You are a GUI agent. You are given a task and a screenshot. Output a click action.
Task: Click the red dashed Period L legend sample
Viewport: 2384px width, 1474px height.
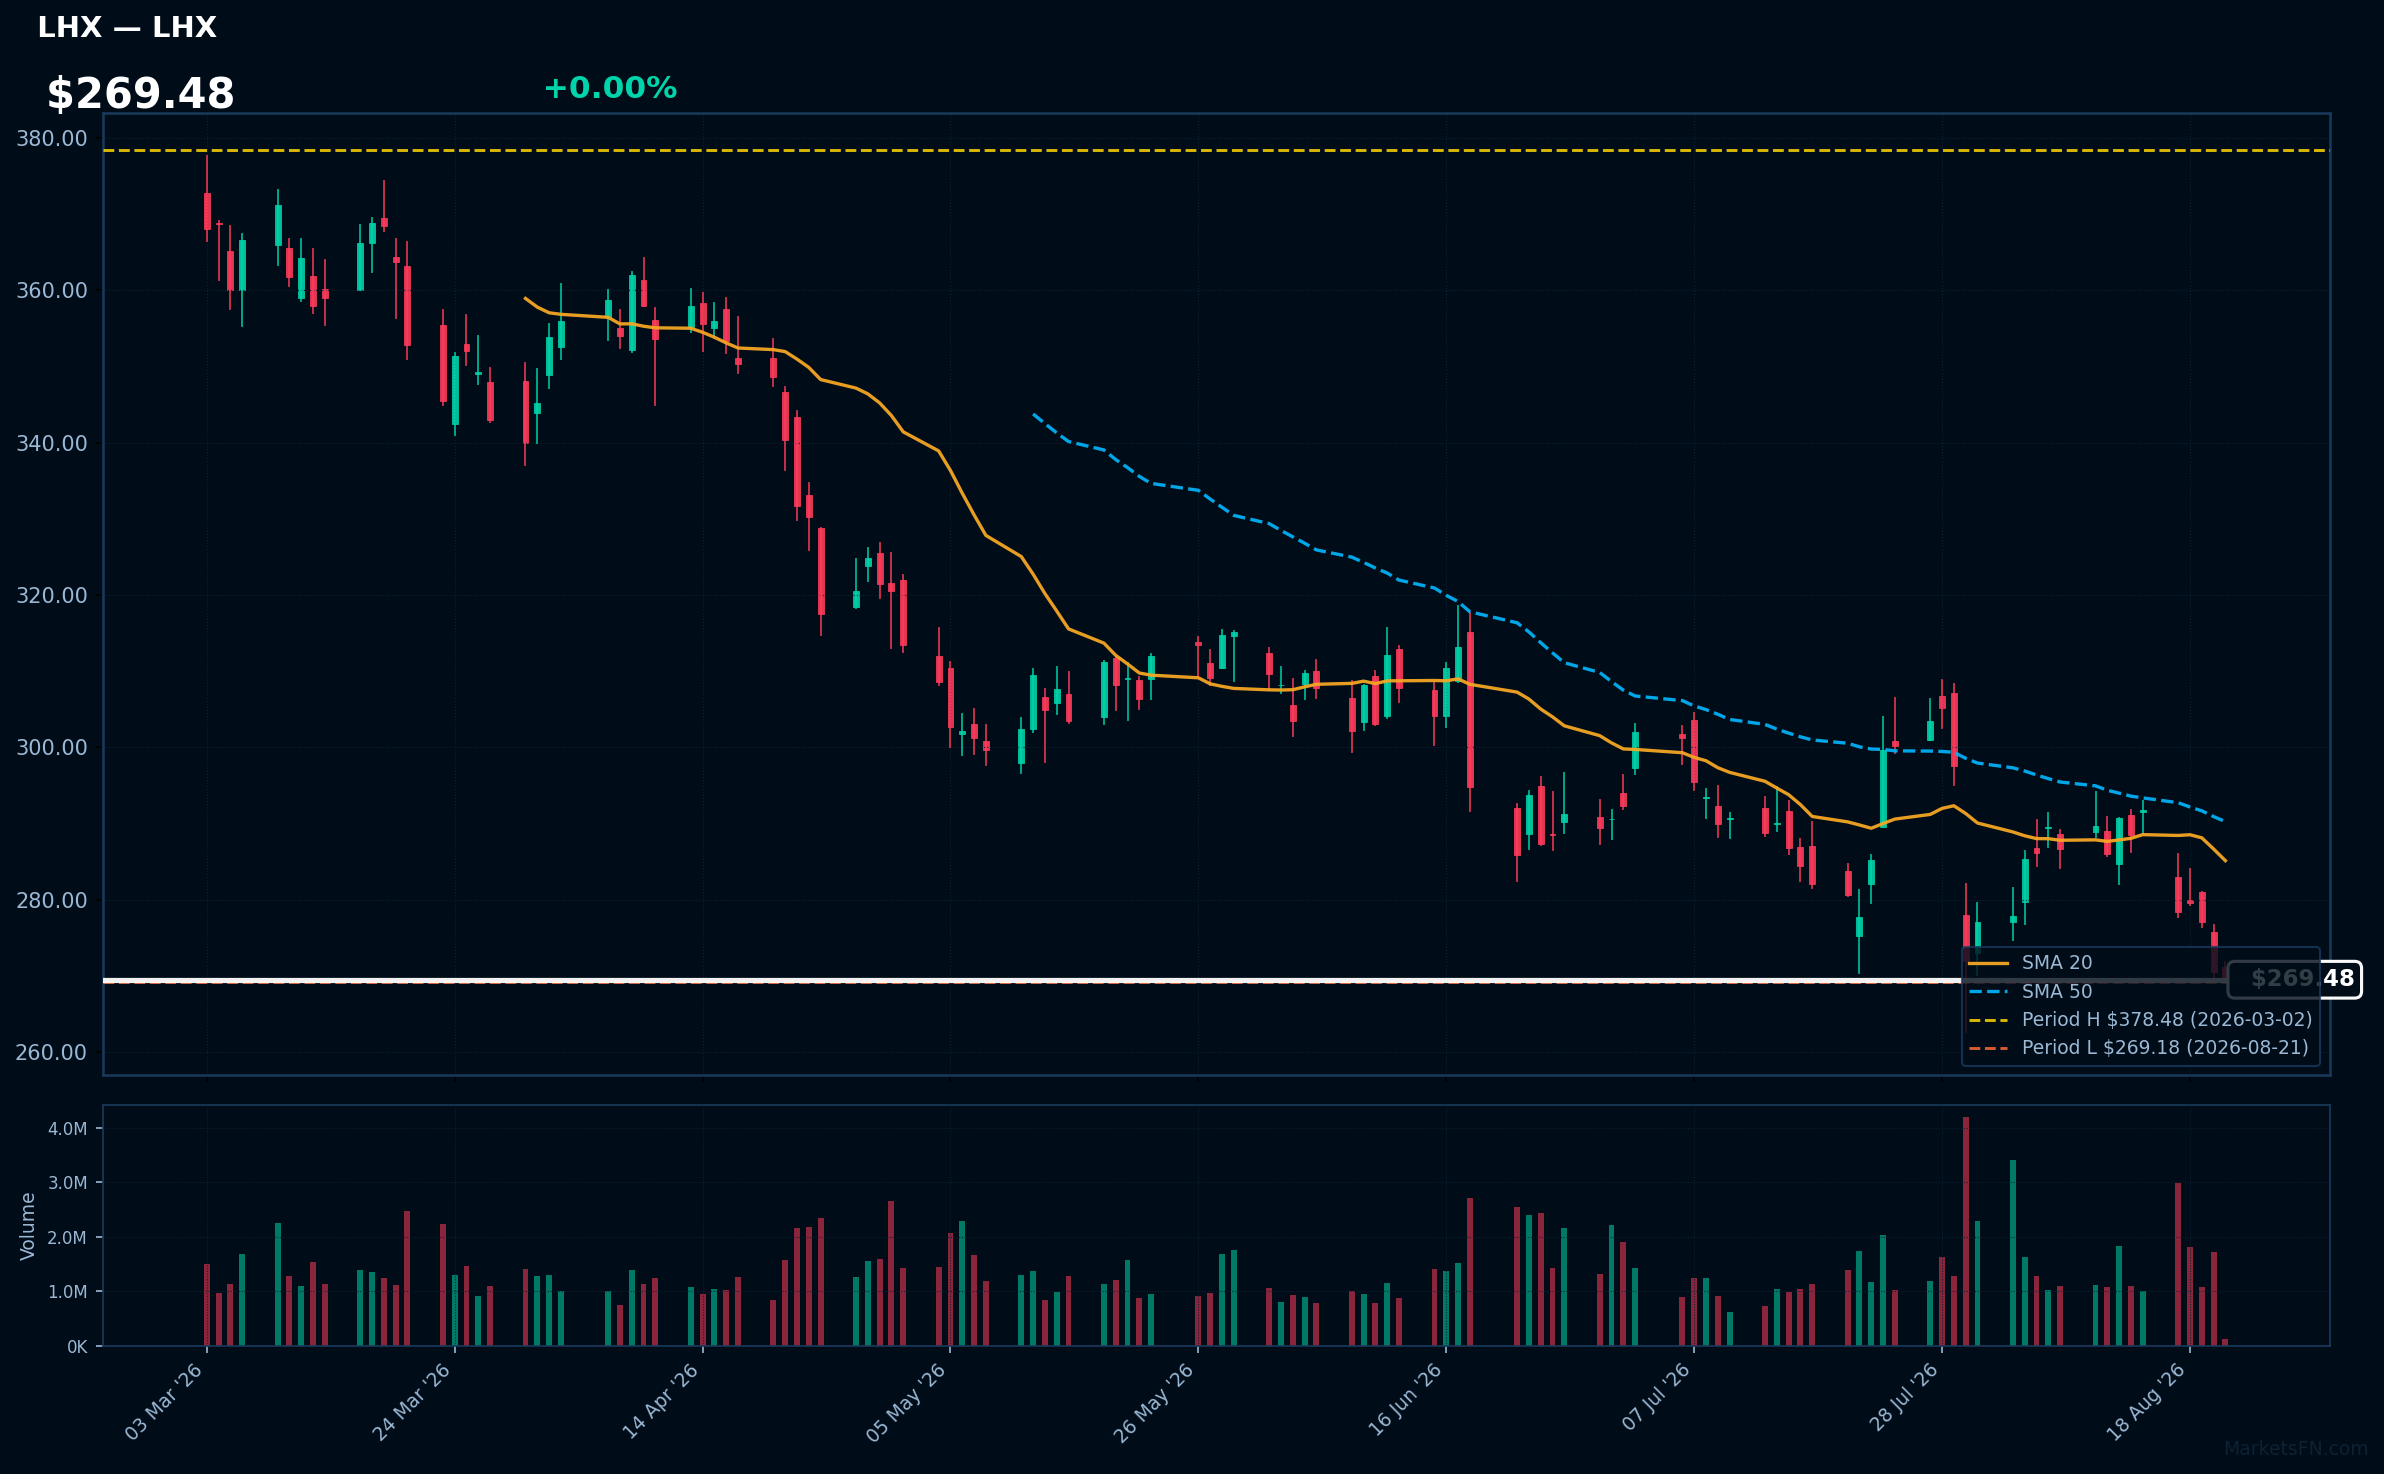point(1989,1048)
